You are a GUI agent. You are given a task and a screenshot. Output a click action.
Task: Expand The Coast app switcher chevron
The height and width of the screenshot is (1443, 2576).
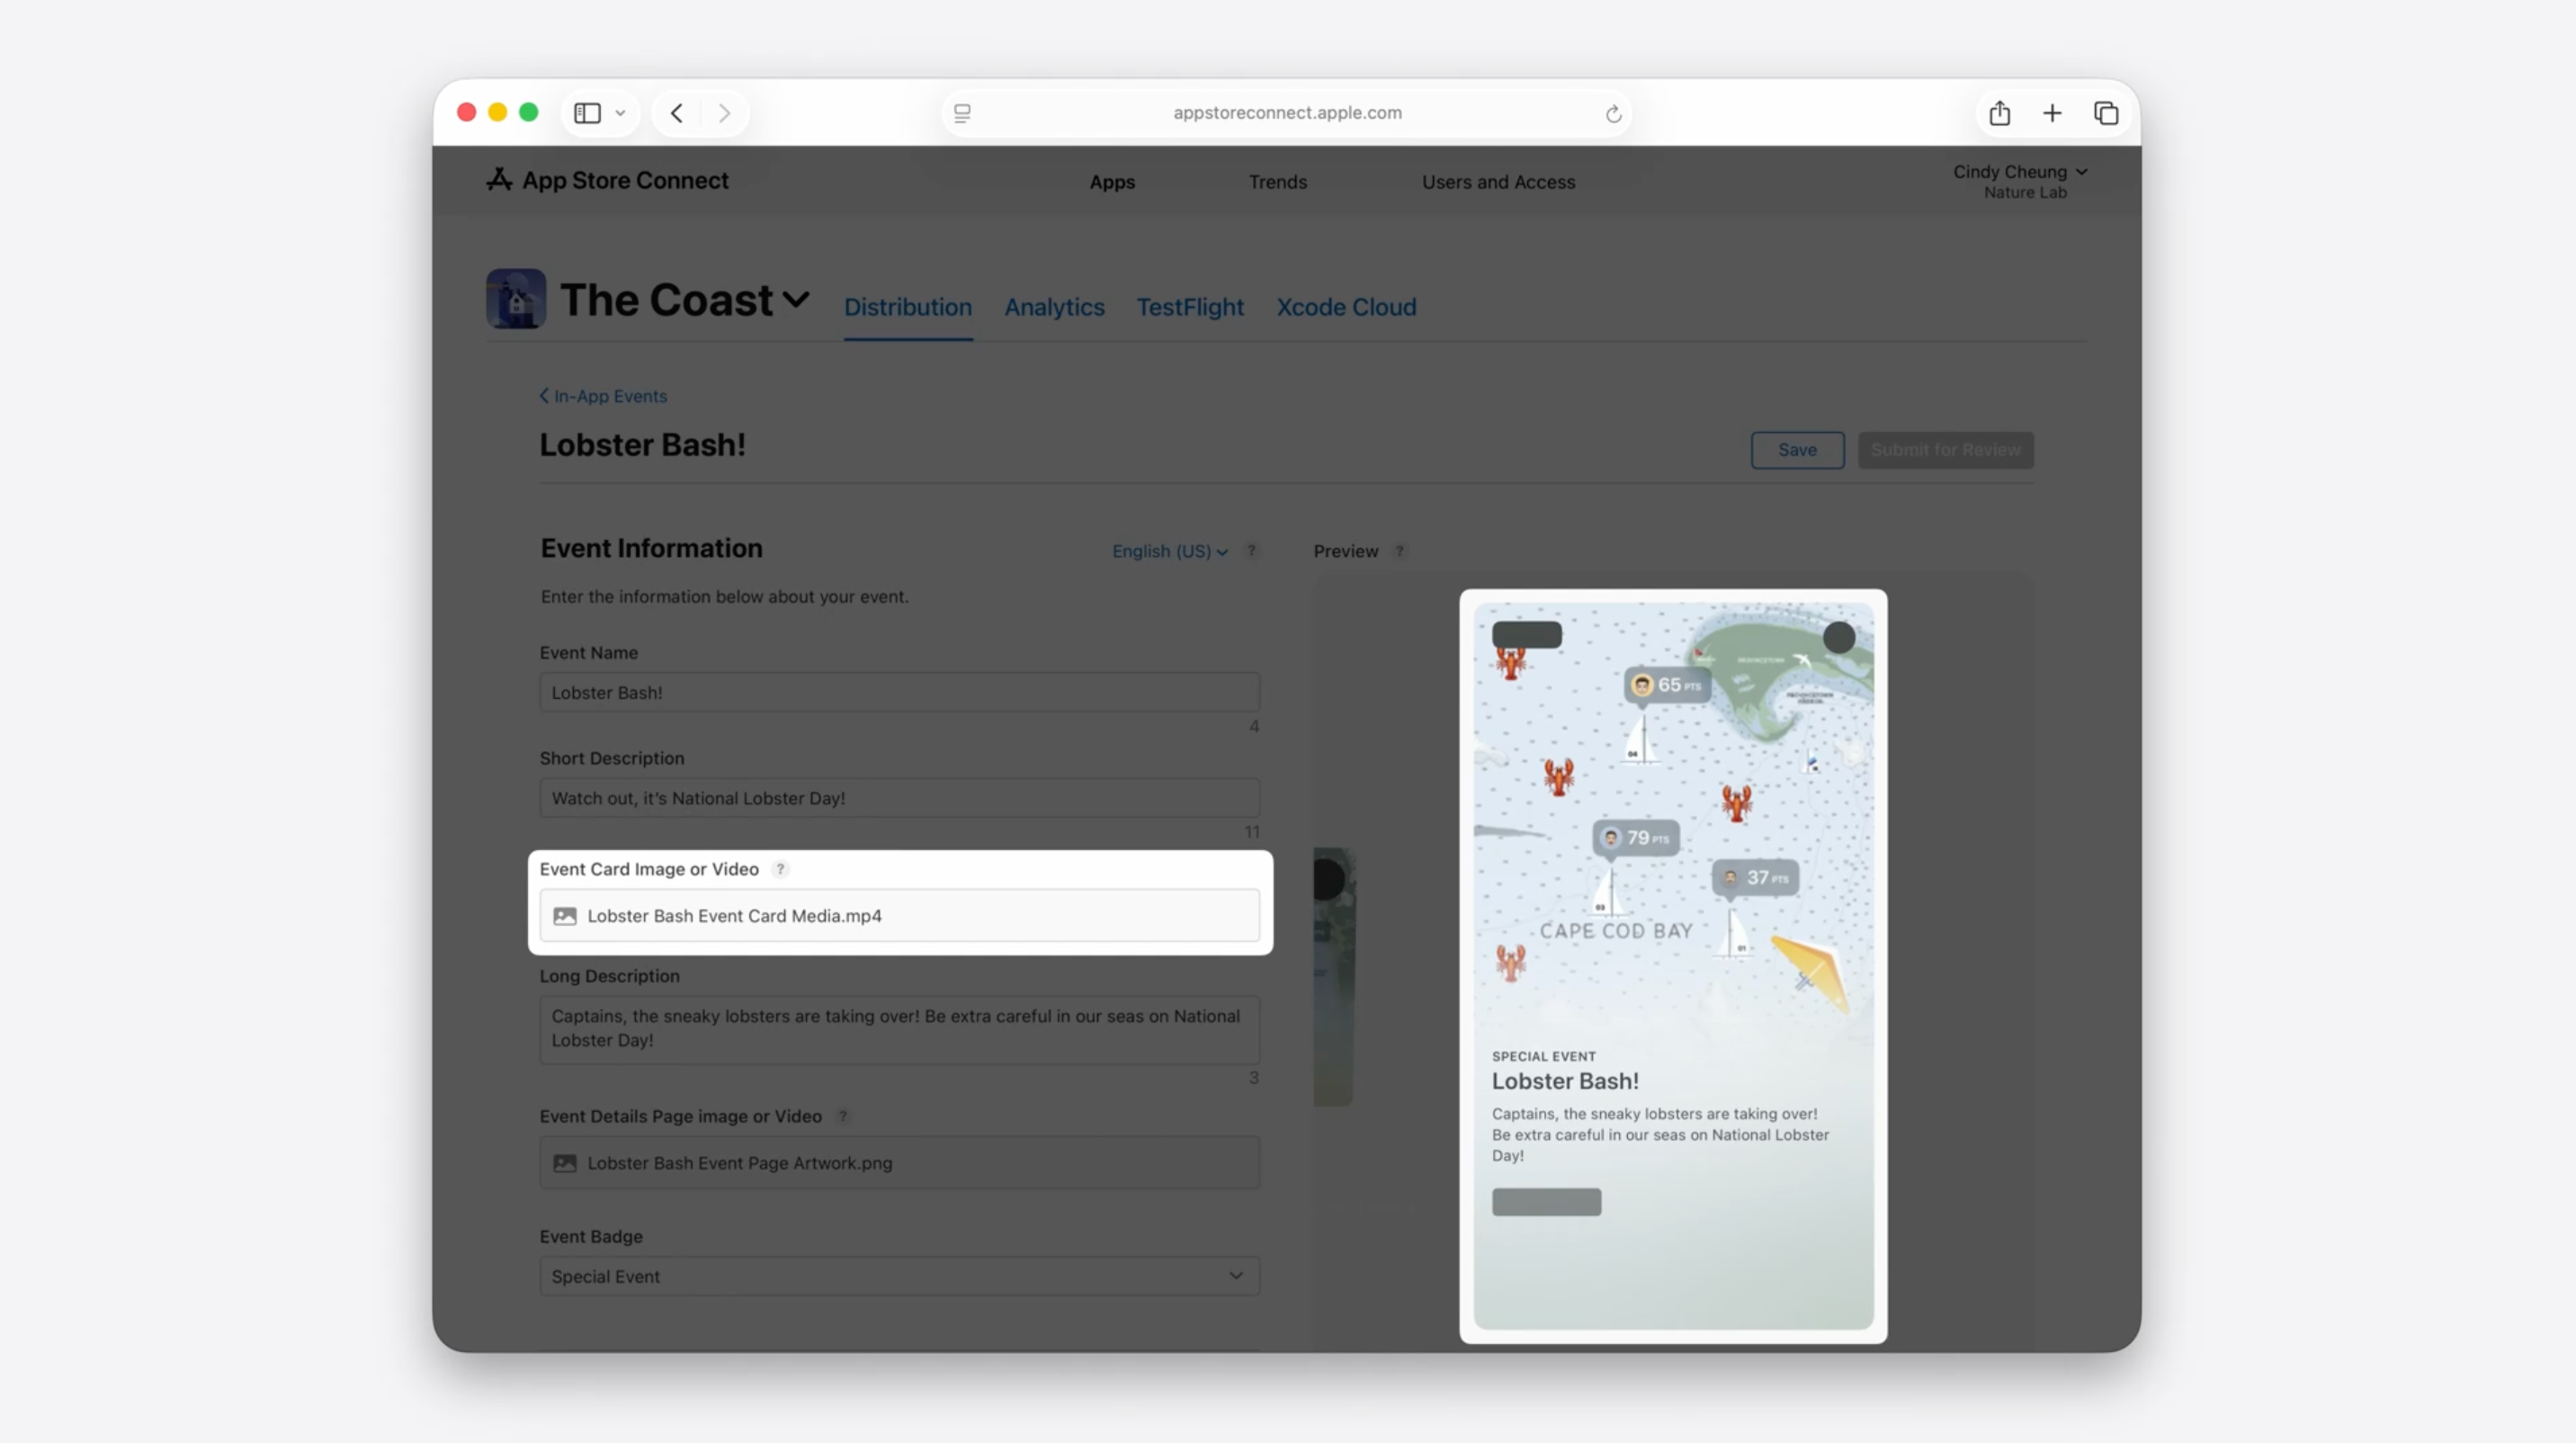point(796,299)
